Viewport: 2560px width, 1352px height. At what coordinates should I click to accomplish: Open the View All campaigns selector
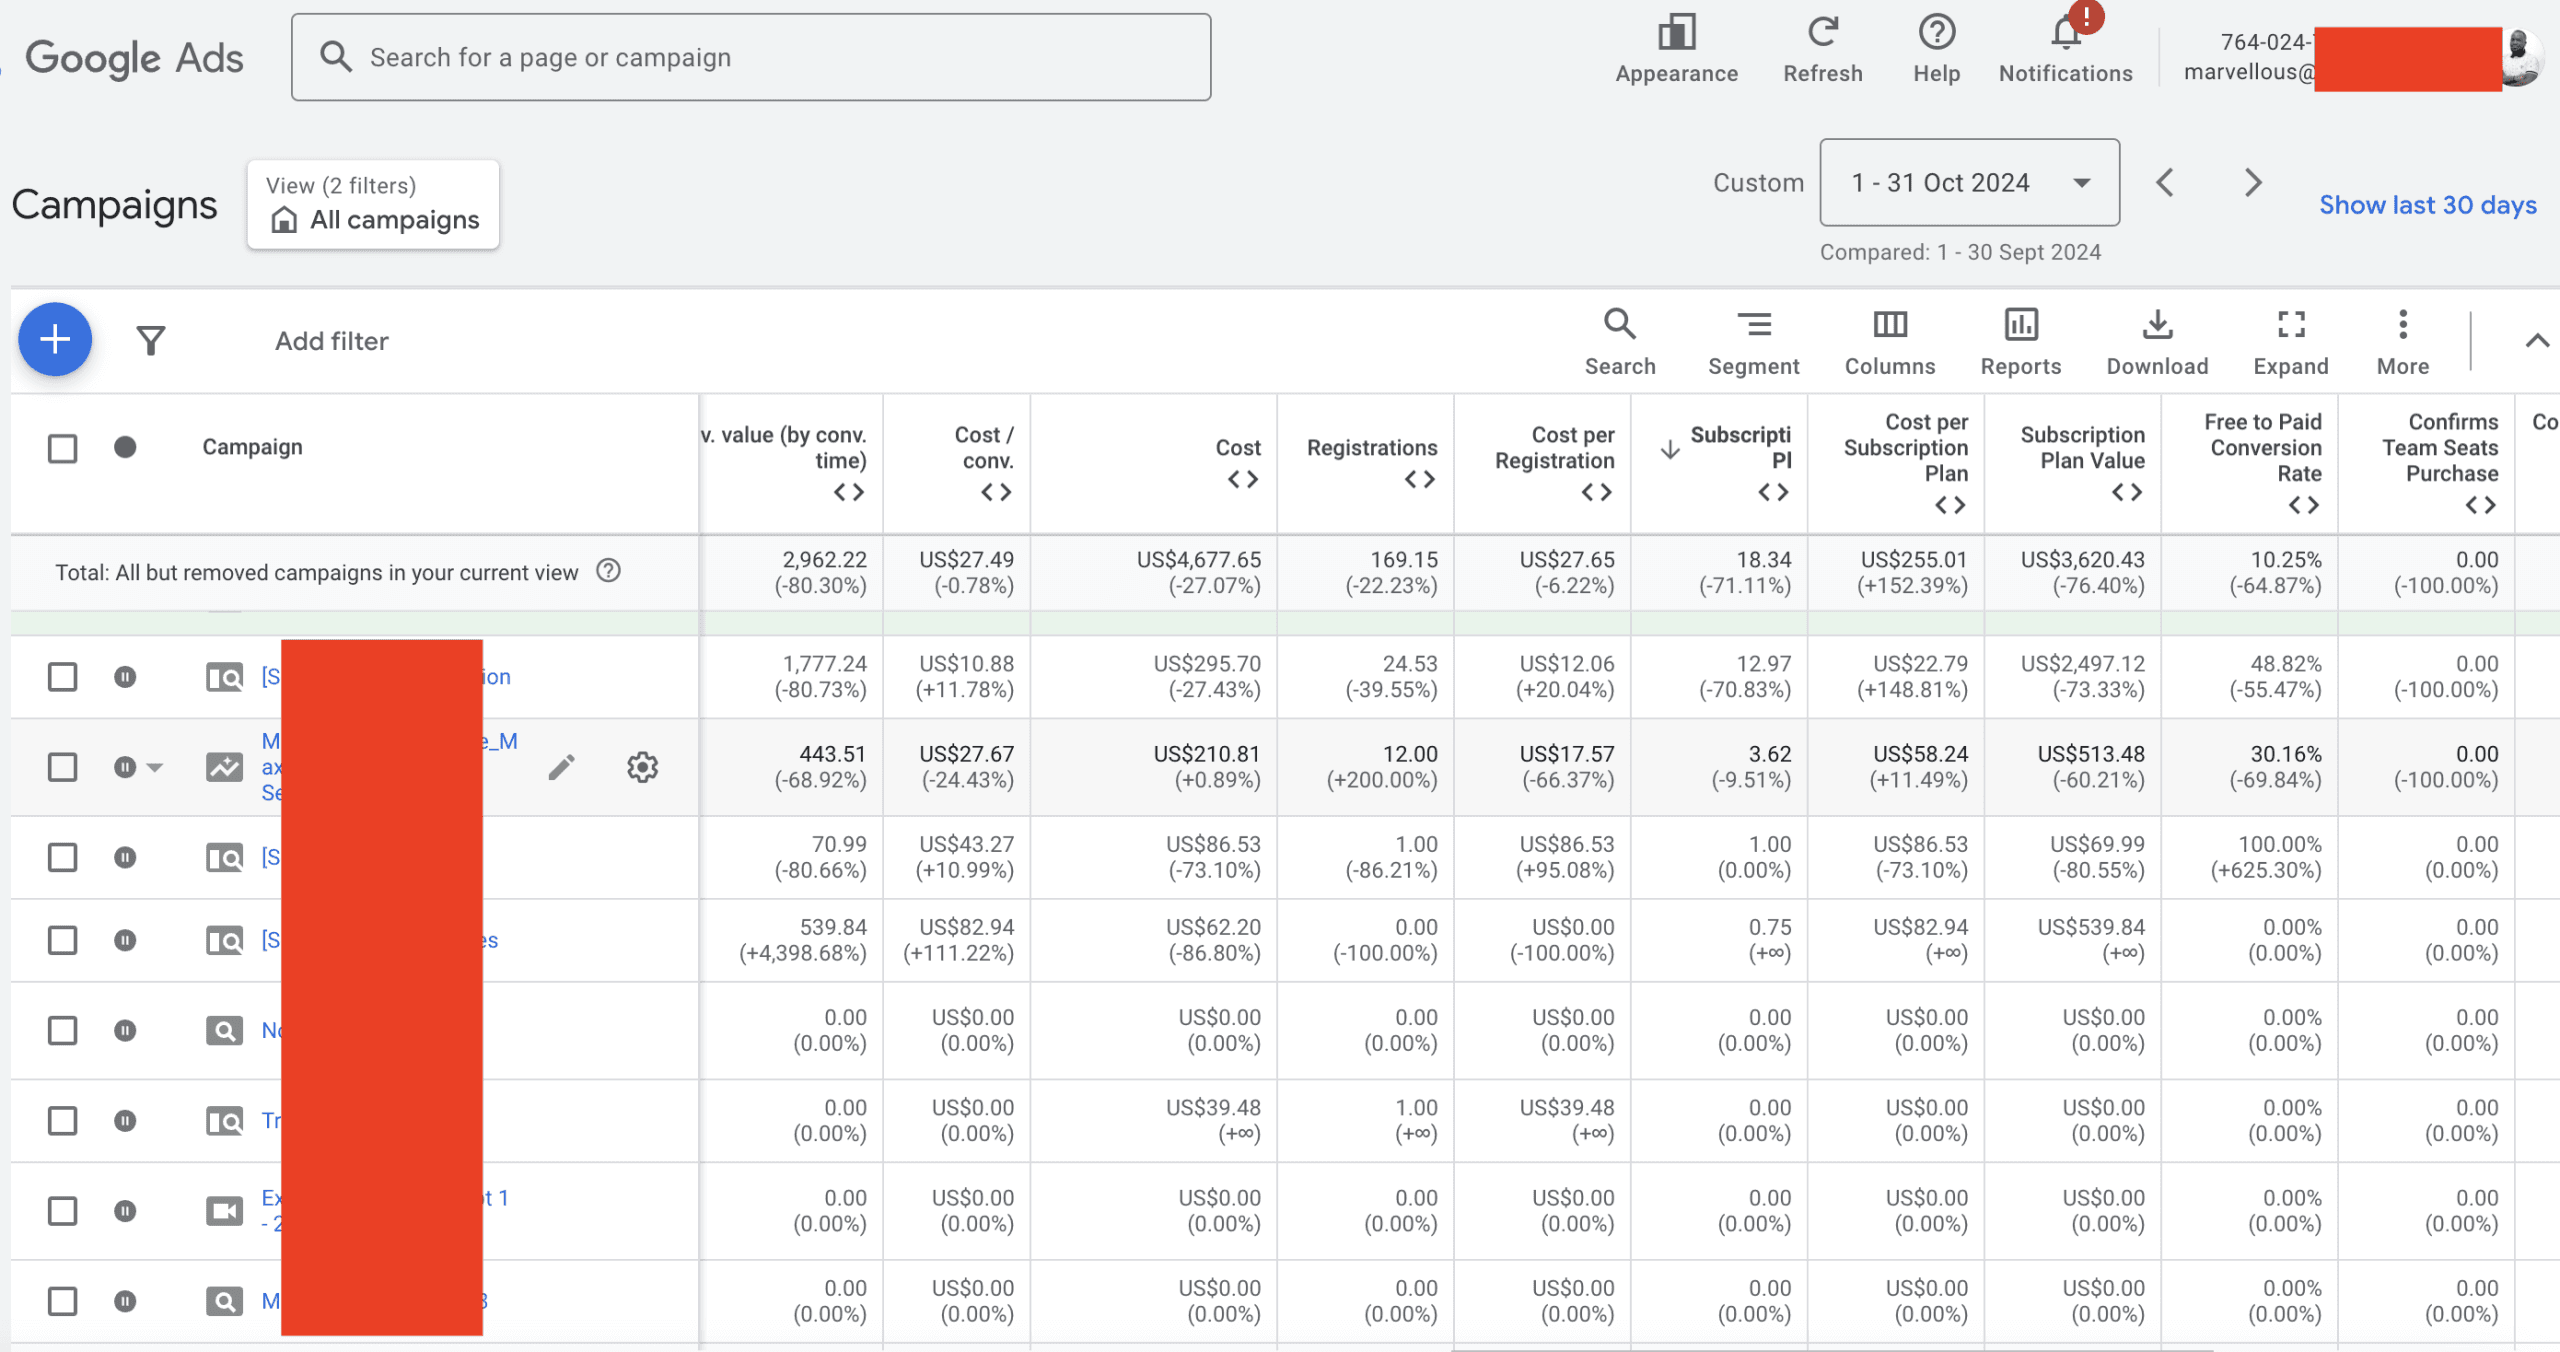point(373,204)
